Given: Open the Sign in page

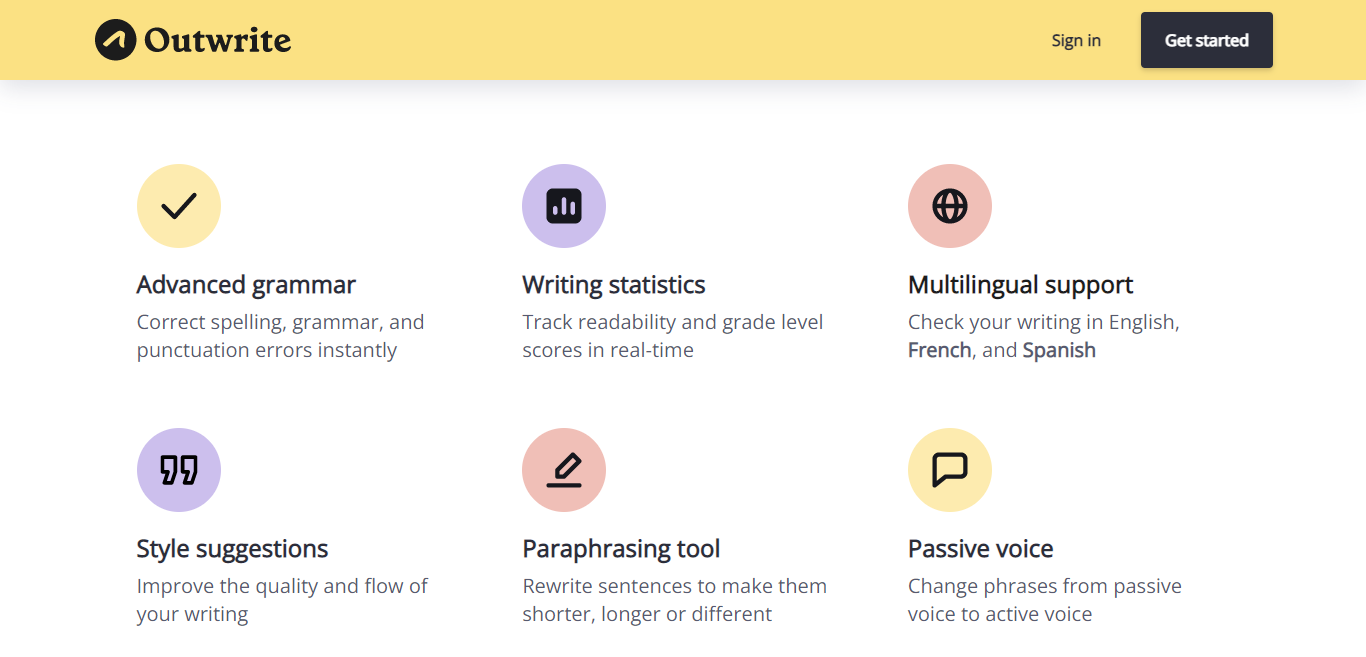Looking at the screenshot, I should click(x=1076, y=40).
